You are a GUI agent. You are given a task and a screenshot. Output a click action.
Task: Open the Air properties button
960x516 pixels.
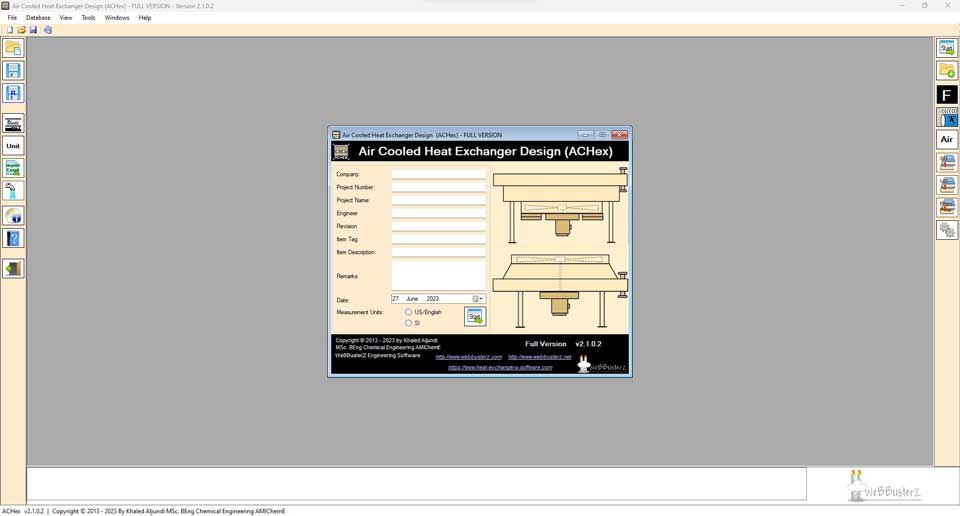tap(947, 140)
